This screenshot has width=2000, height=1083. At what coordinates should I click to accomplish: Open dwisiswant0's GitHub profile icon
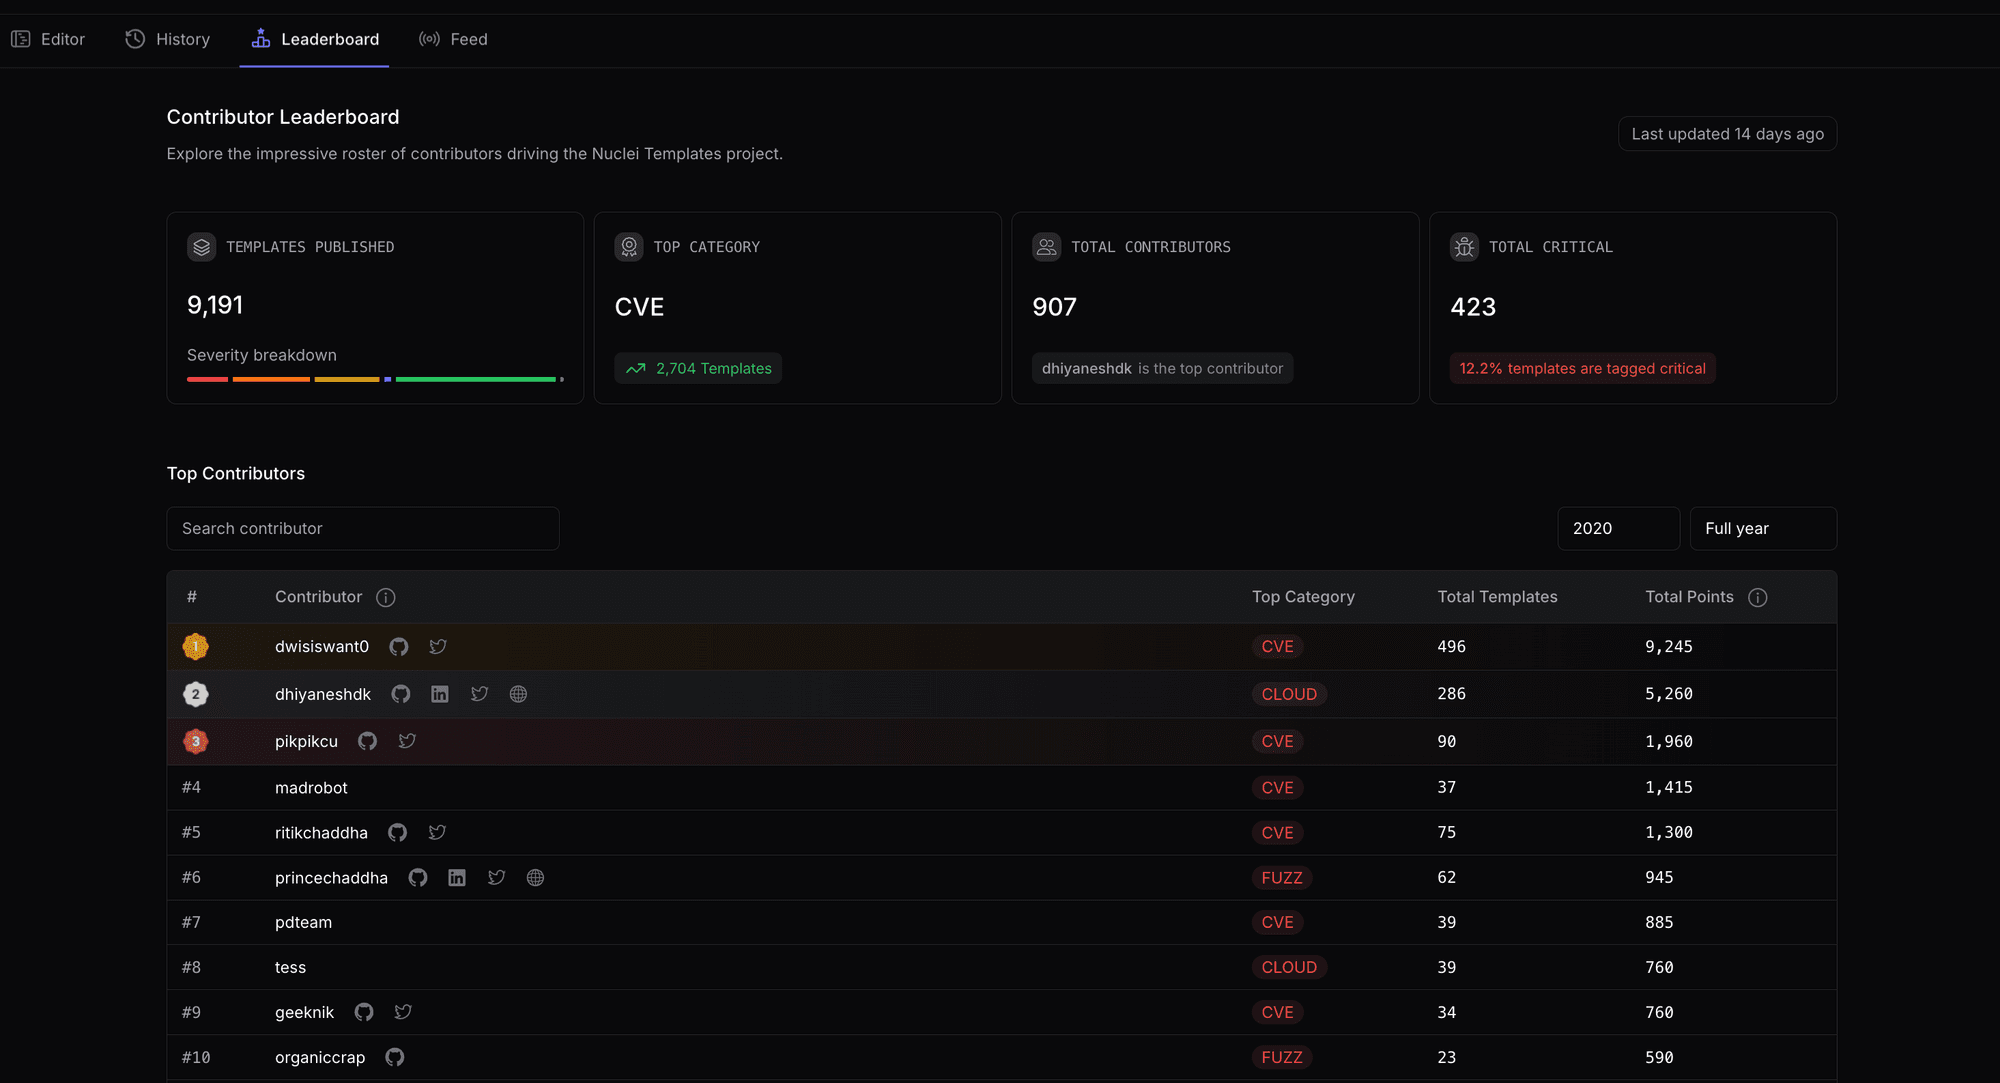(399, 647)
